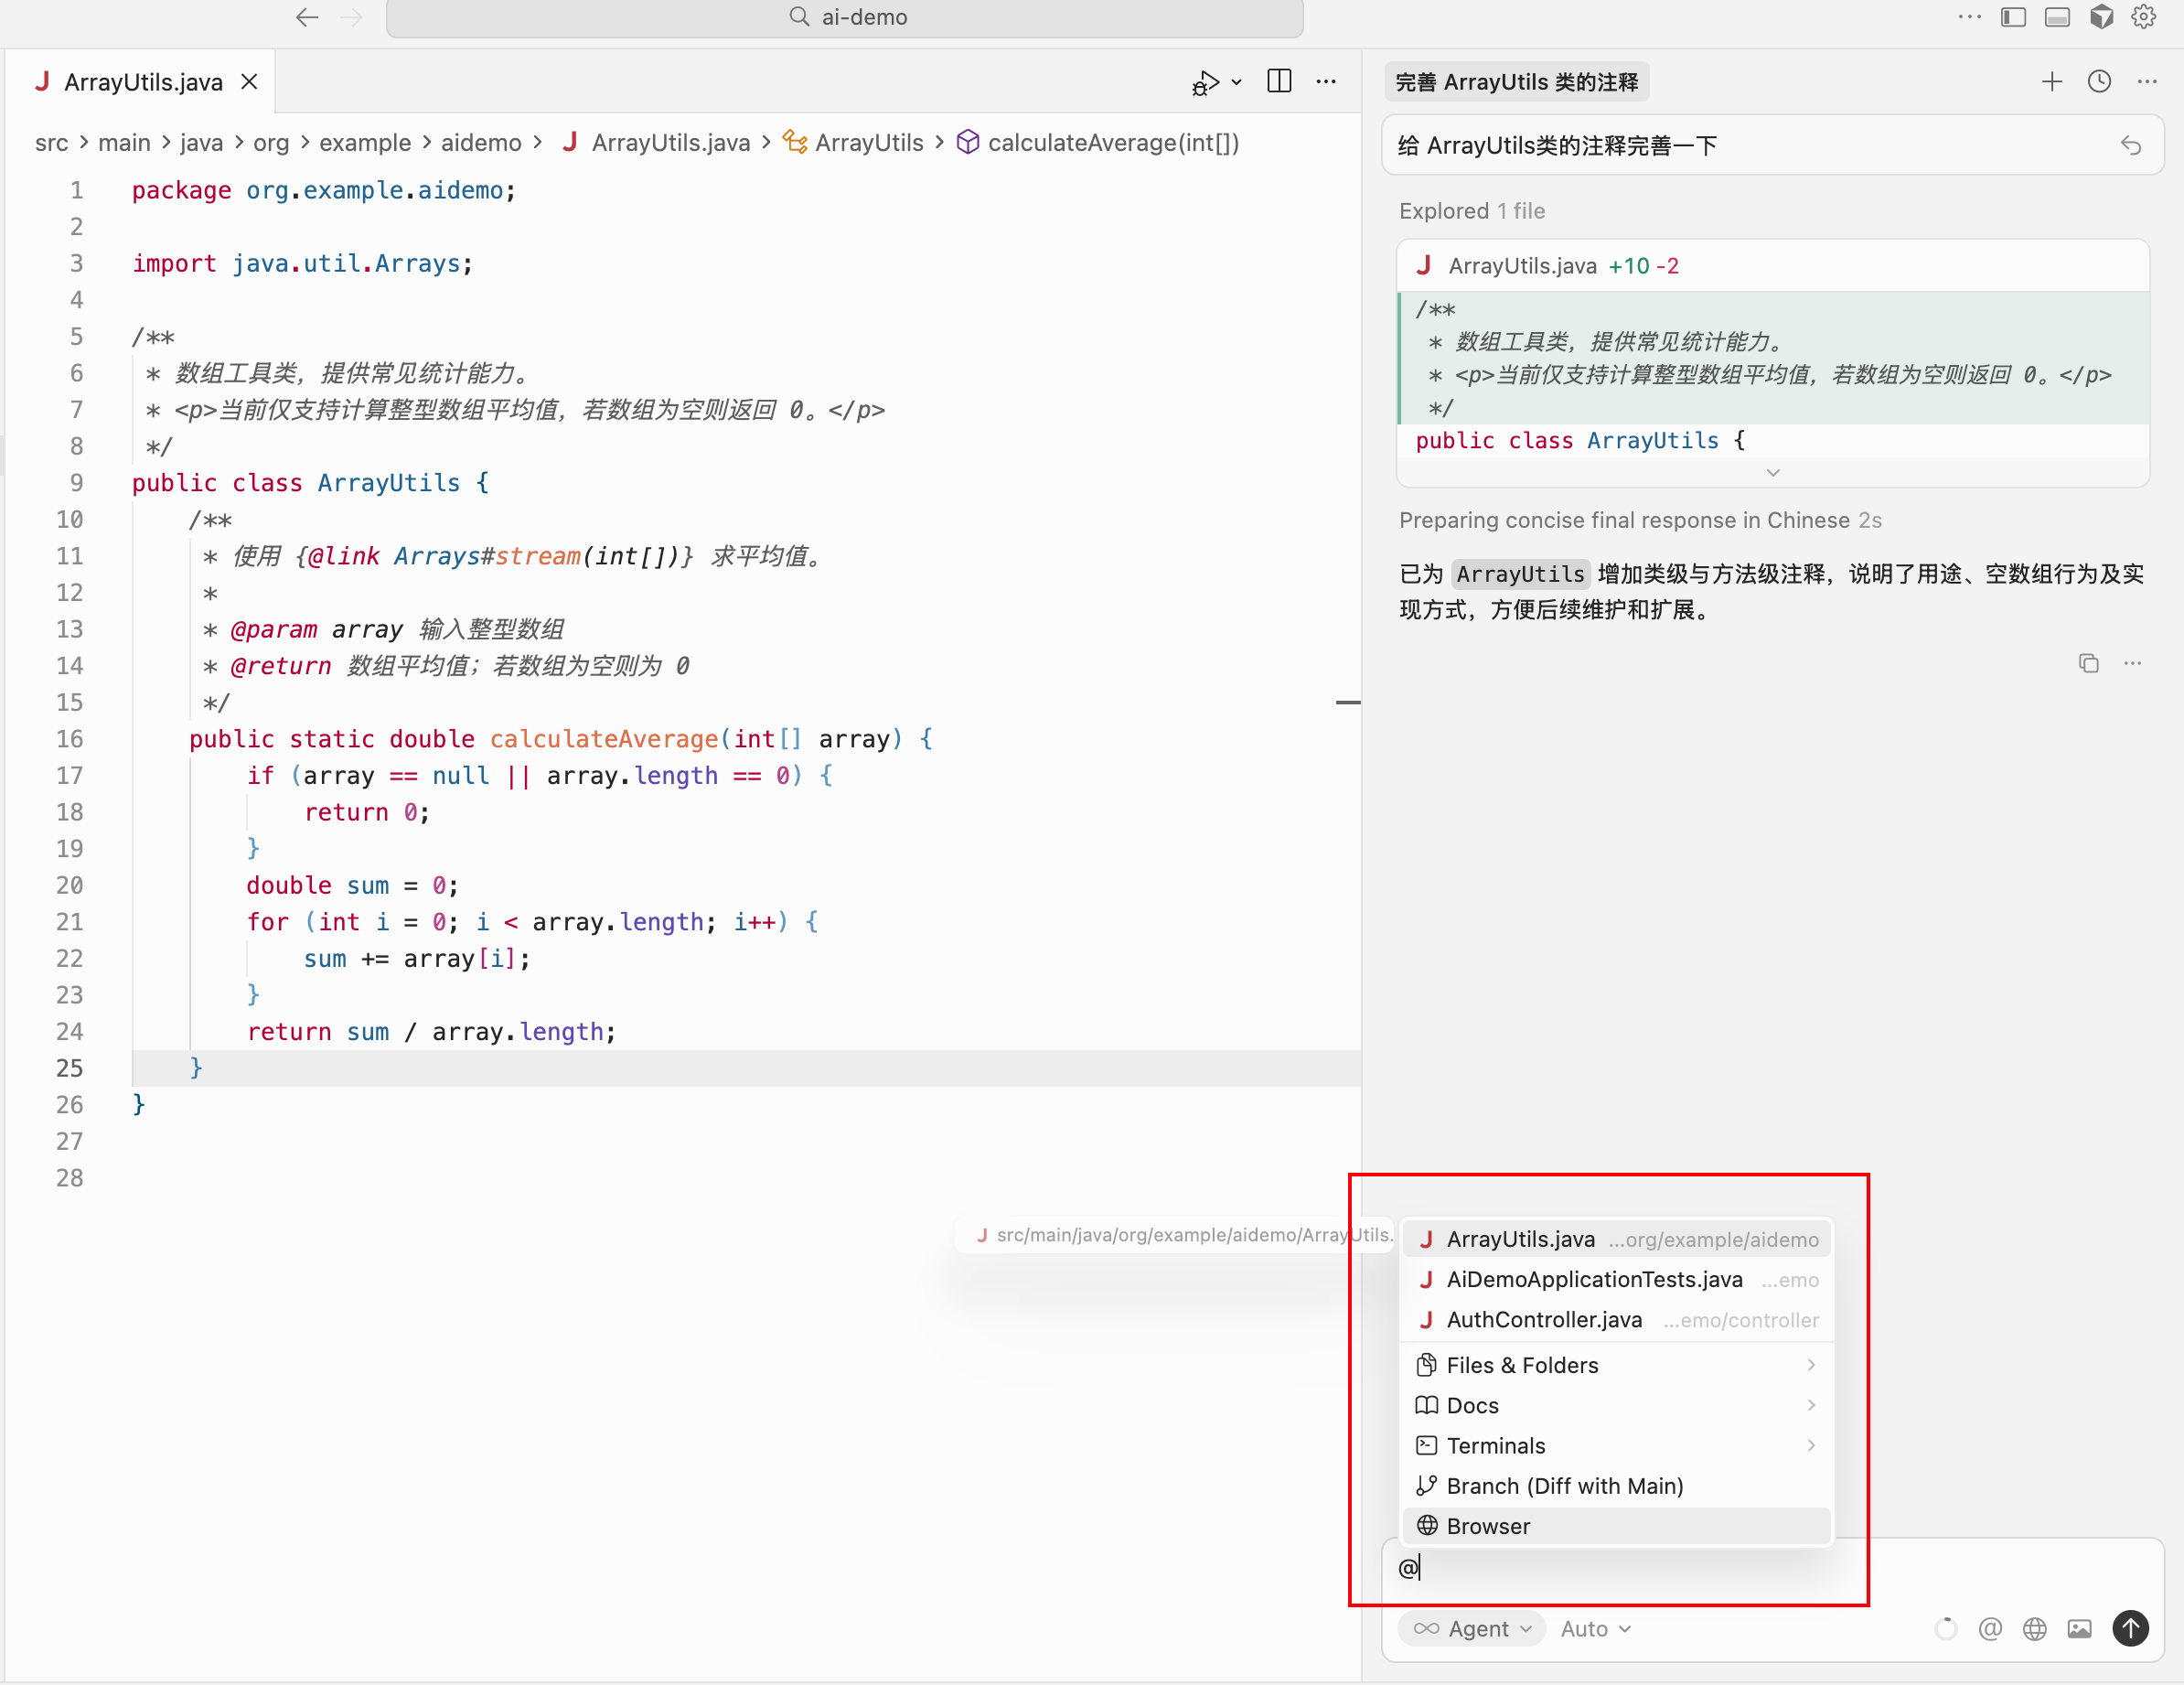Toggle the bottom panel layout icon
This screenshot has height=1685, width=2184.
click(2056, 17)
